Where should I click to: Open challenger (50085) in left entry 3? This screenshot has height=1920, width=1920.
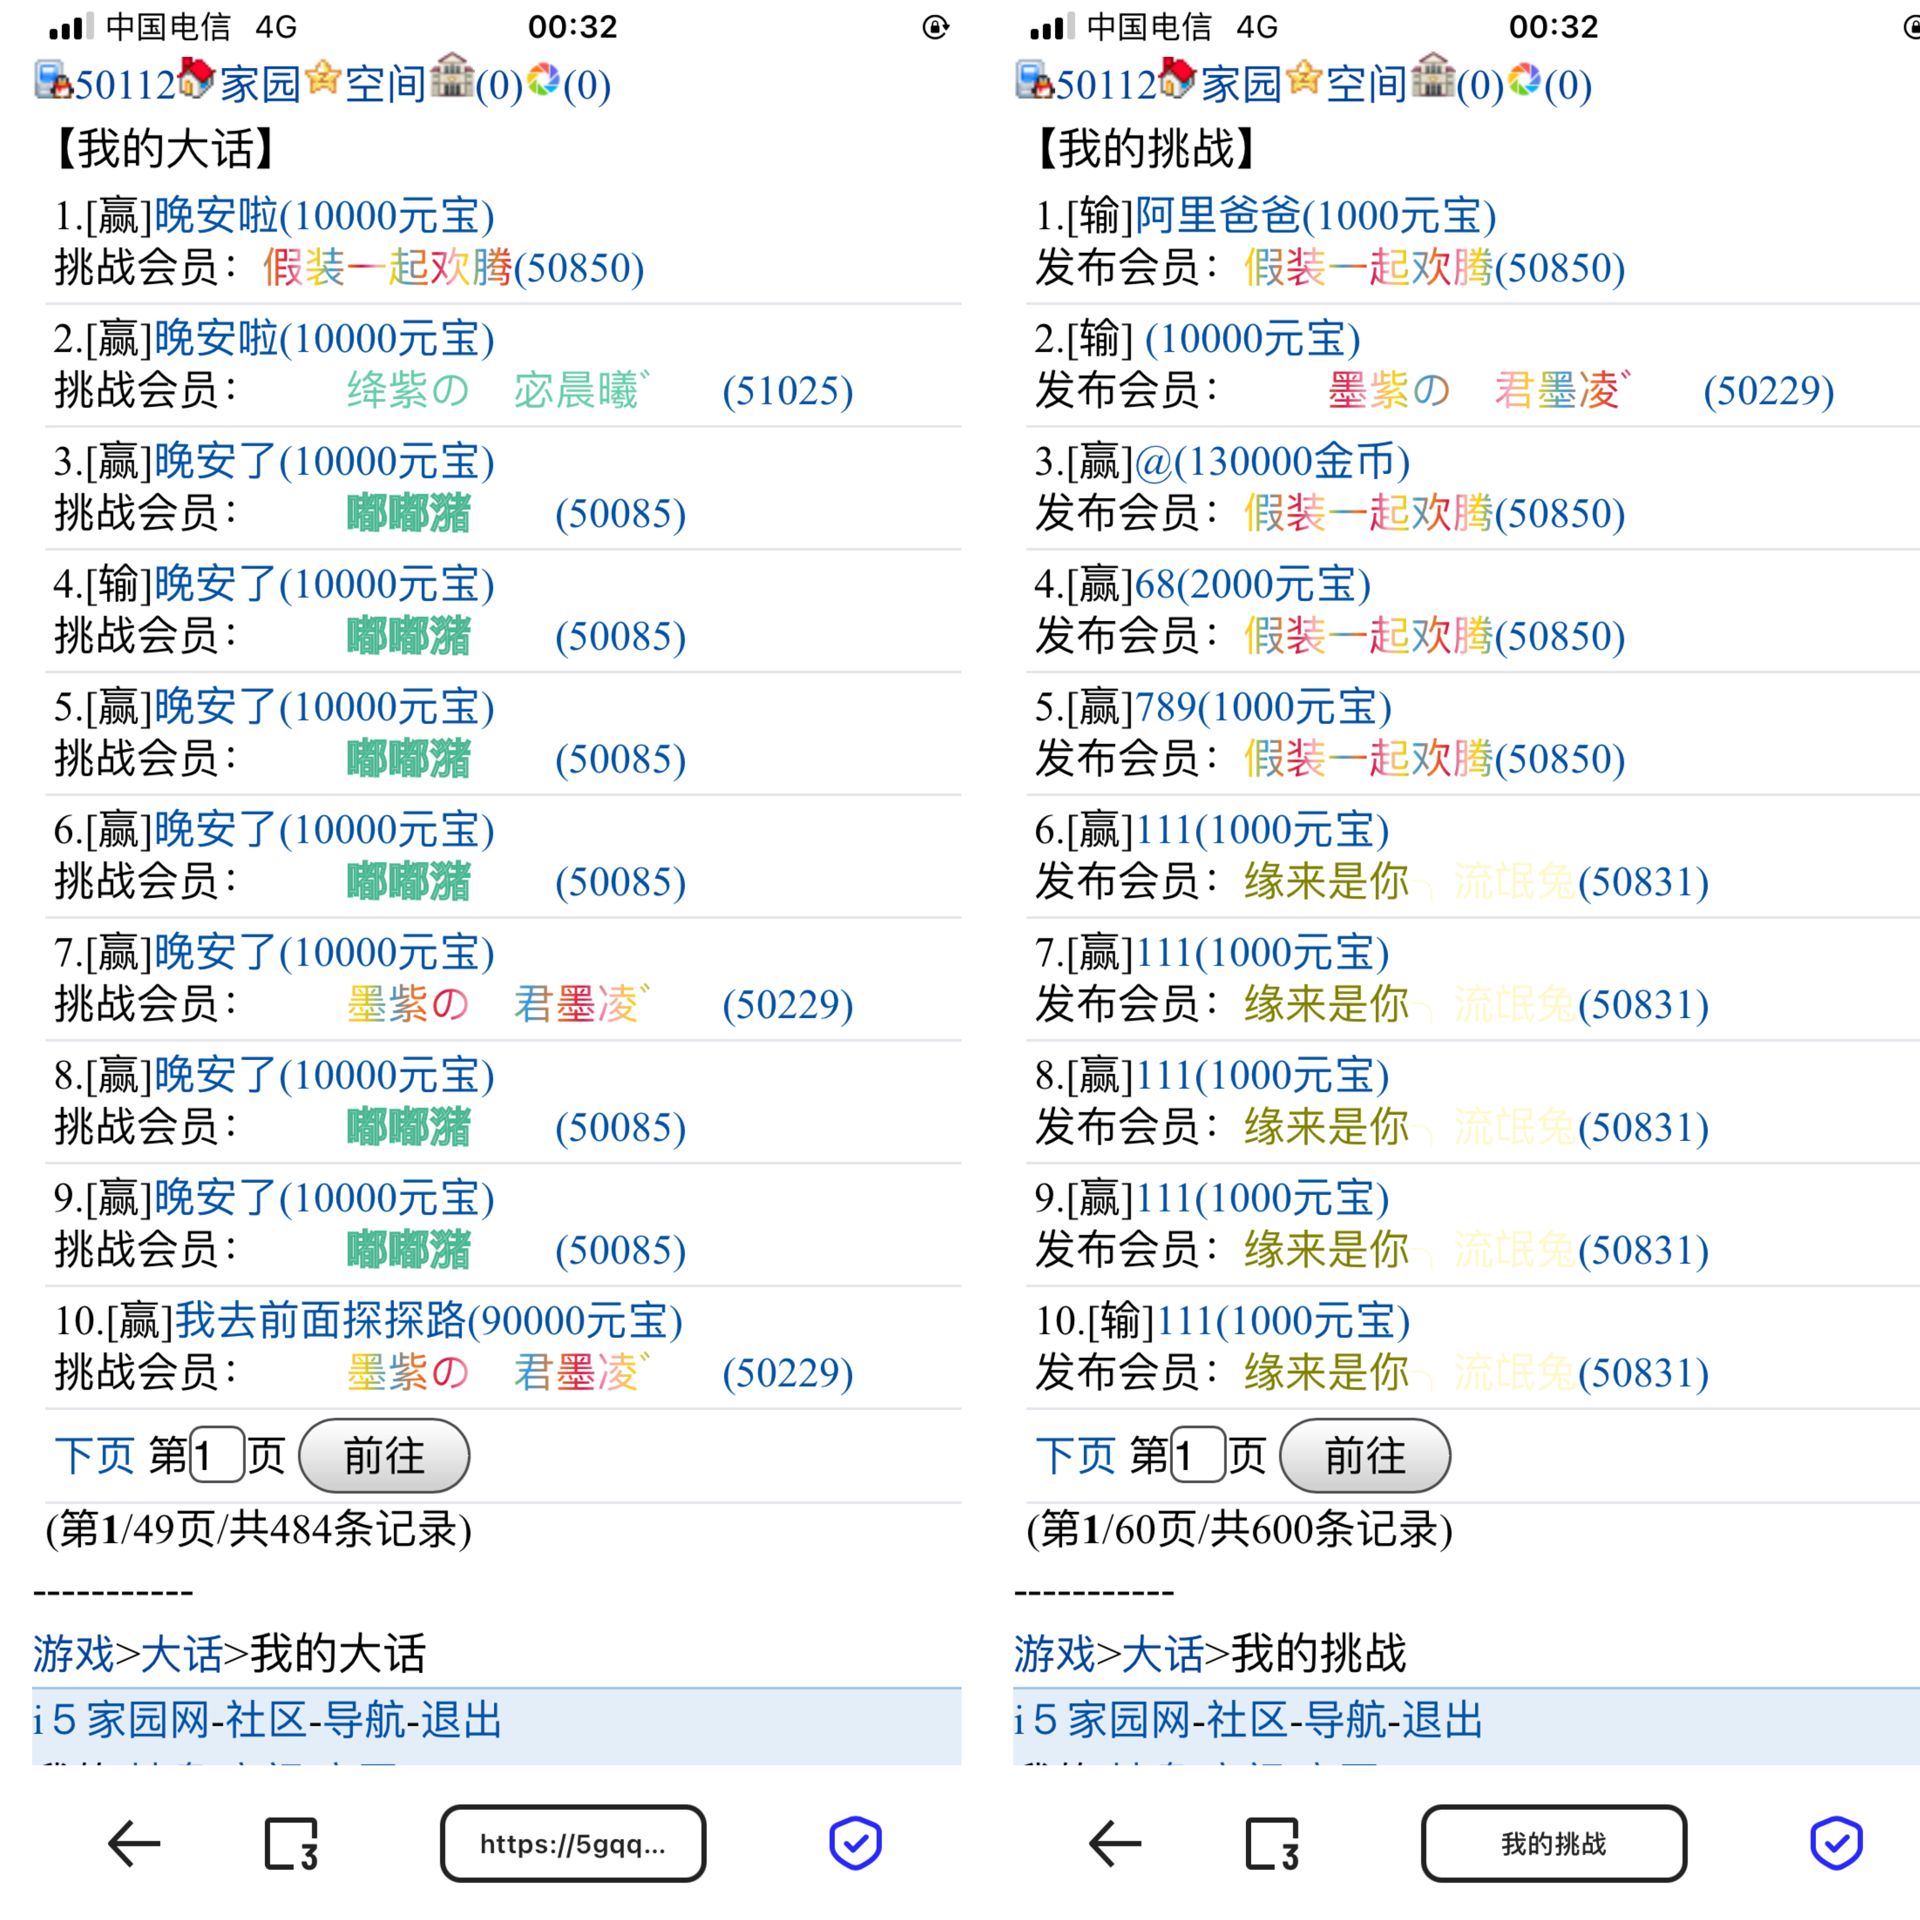tap(516, 514)
